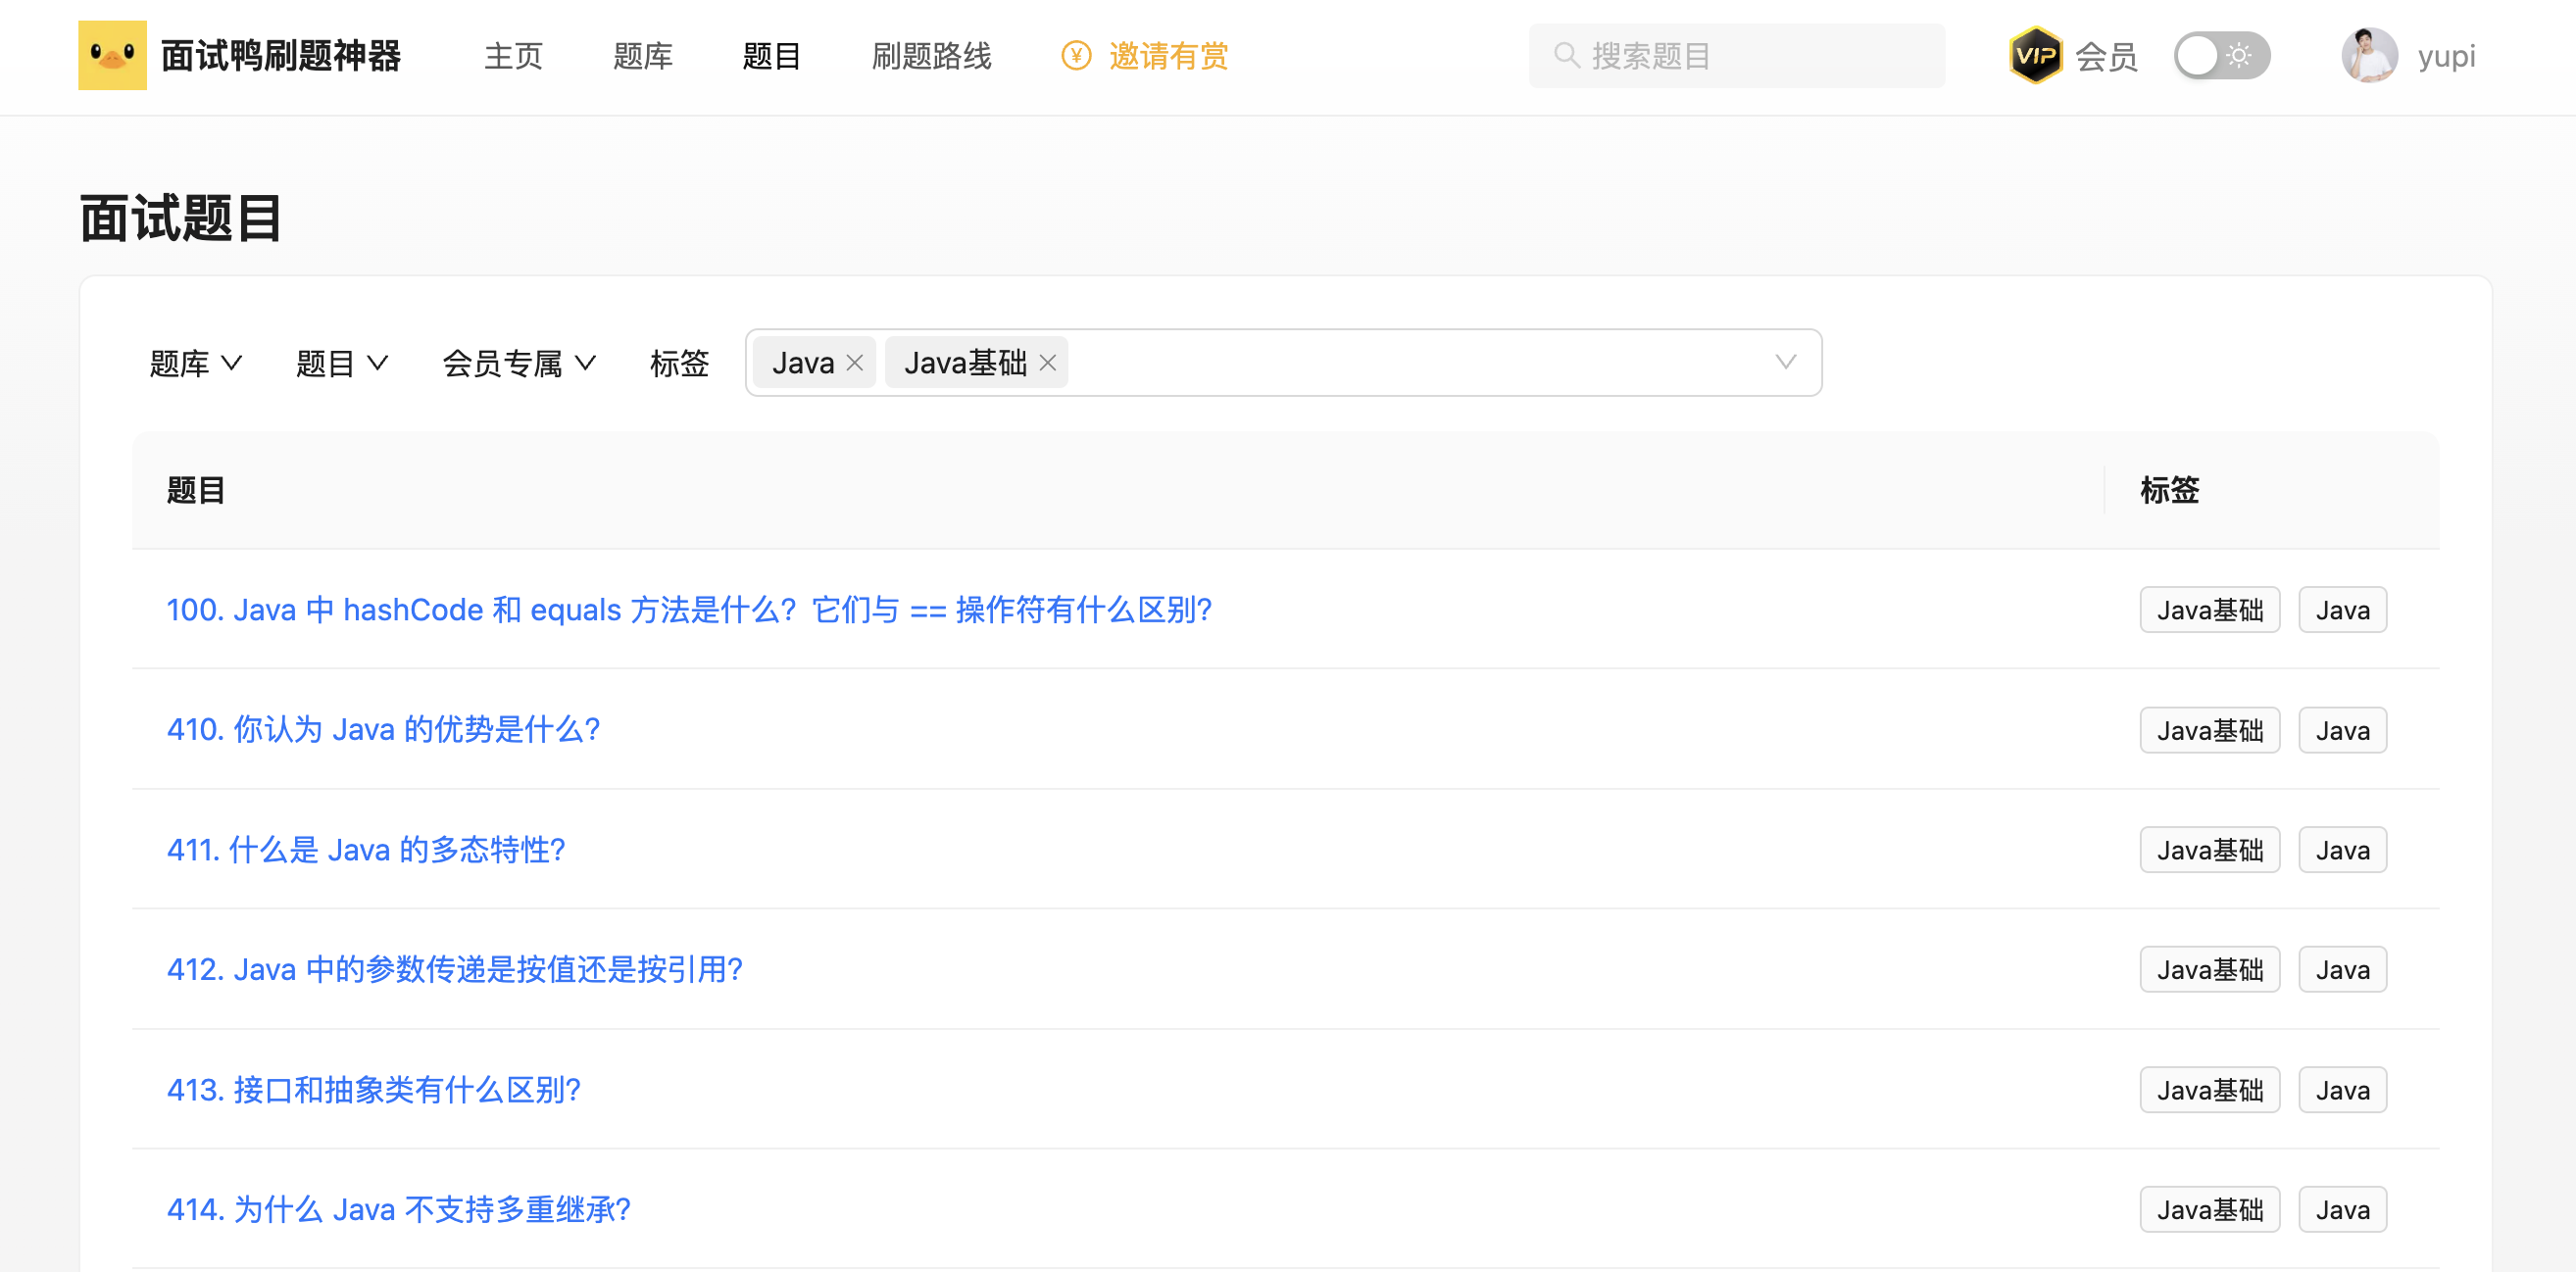
Task: Click the yen coin invite icon
Action: pyautogui.click(x=1075, y=56)
